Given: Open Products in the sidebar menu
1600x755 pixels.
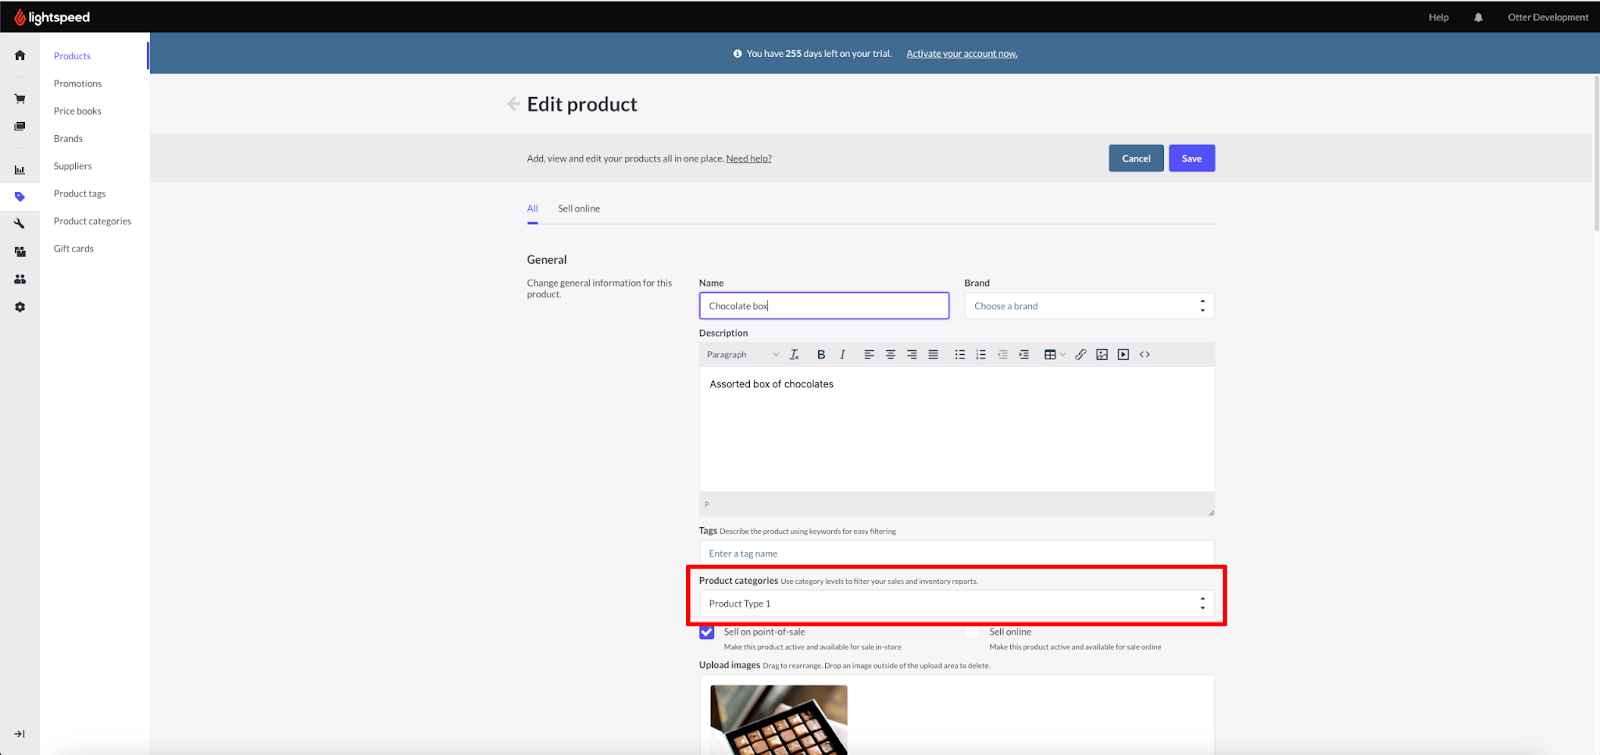Looking at the screenshot, I should (x=72, y=56).
